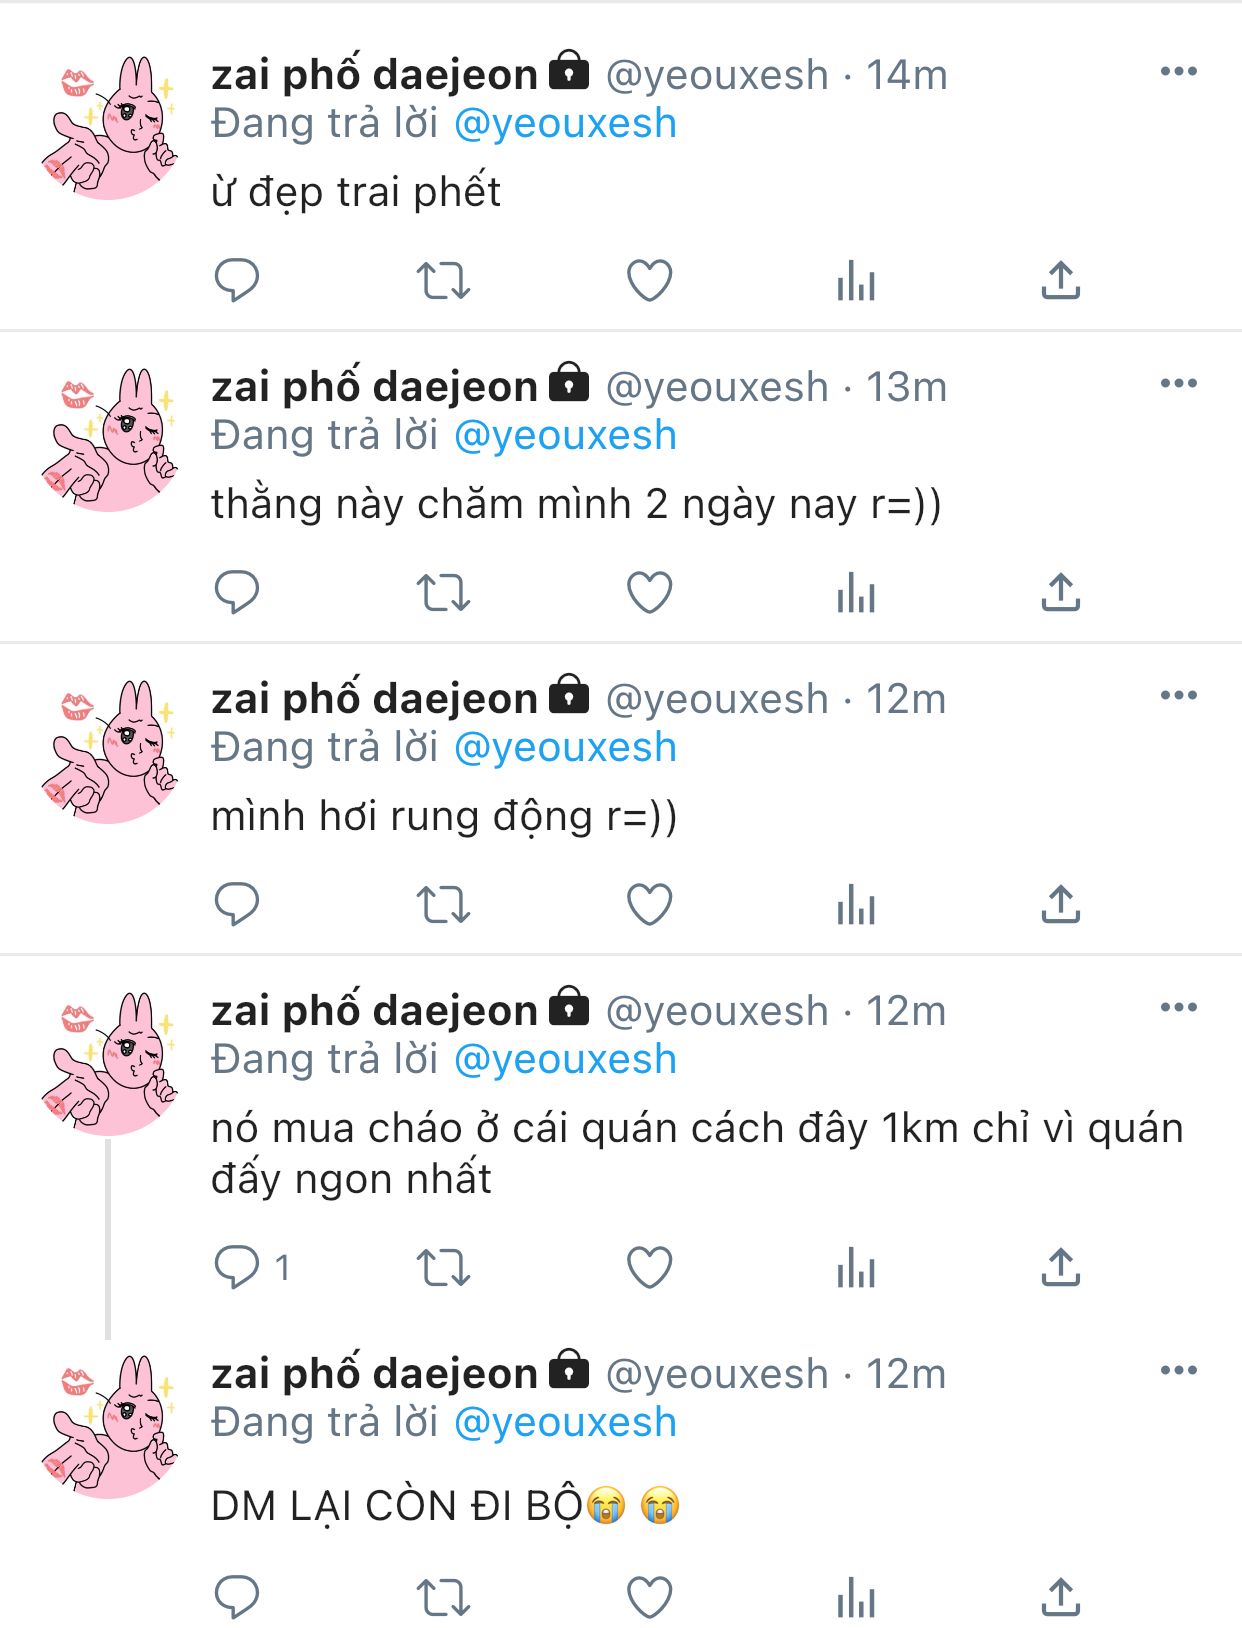Retweet the "ừ đẹp trai phết" tweet
This screenshot has height=1628, width=1242.
[x=443, y=281]
